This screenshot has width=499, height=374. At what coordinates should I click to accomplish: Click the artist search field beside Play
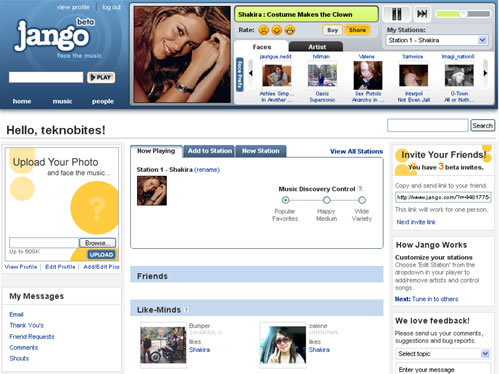[46, 77]
